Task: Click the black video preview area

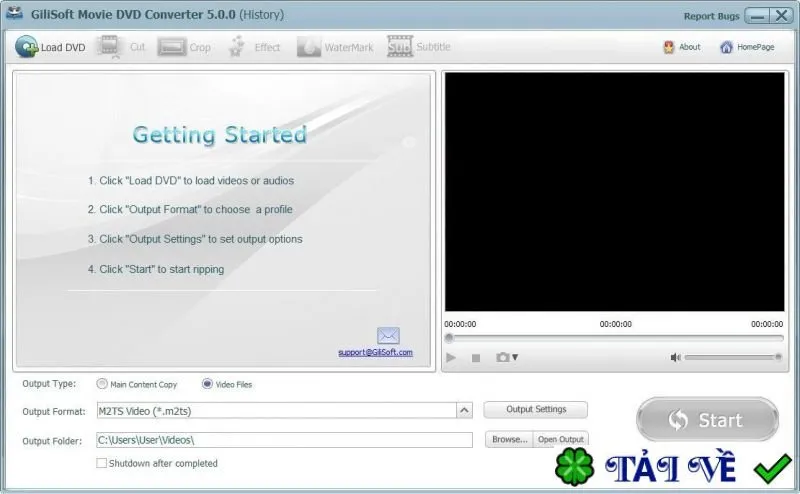Action: (x=614, y=192)
